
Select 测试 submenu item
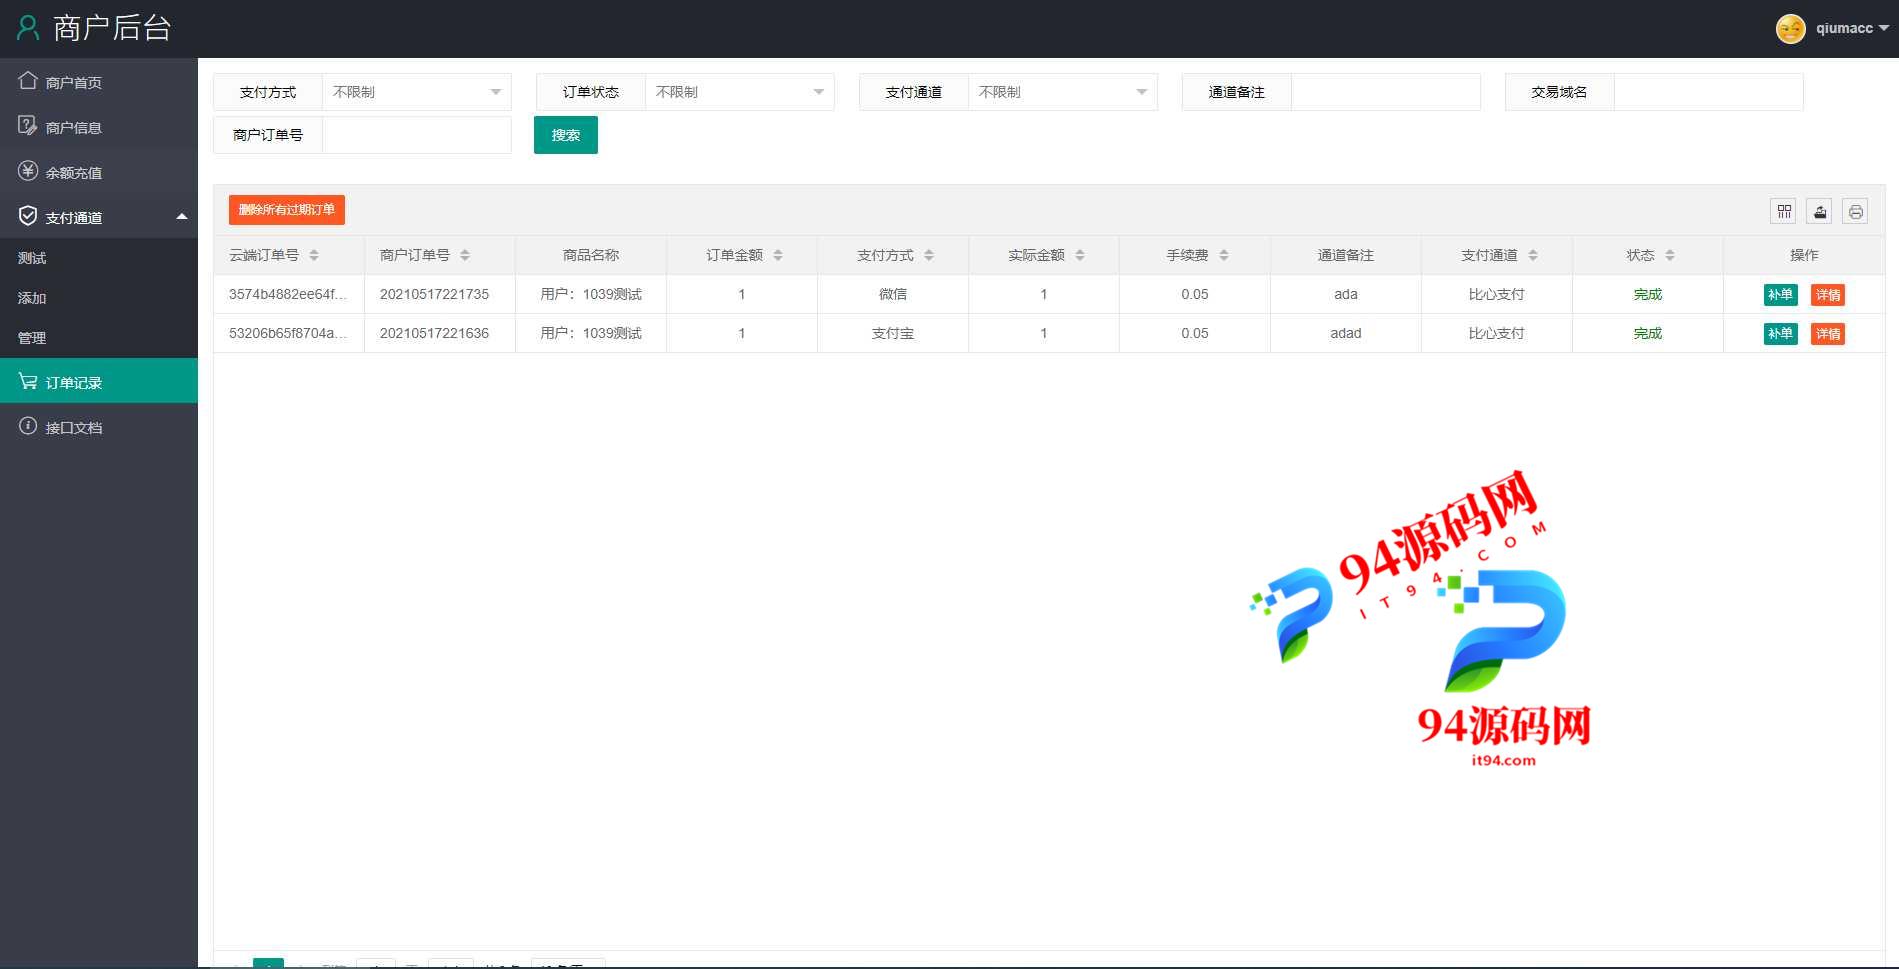pos(99,258)
